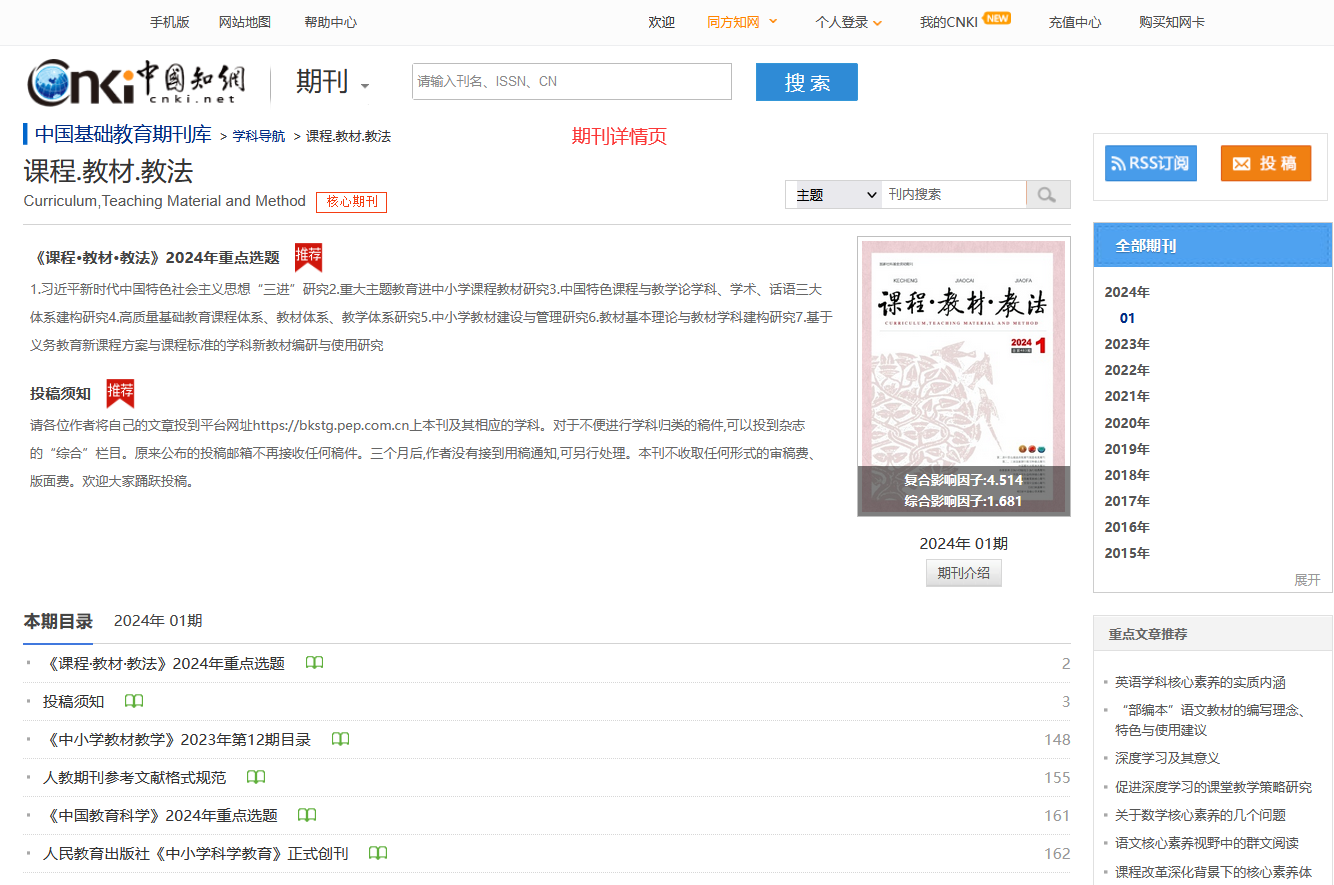Click the 核心期刊 tag

click(x=352, y=201)
